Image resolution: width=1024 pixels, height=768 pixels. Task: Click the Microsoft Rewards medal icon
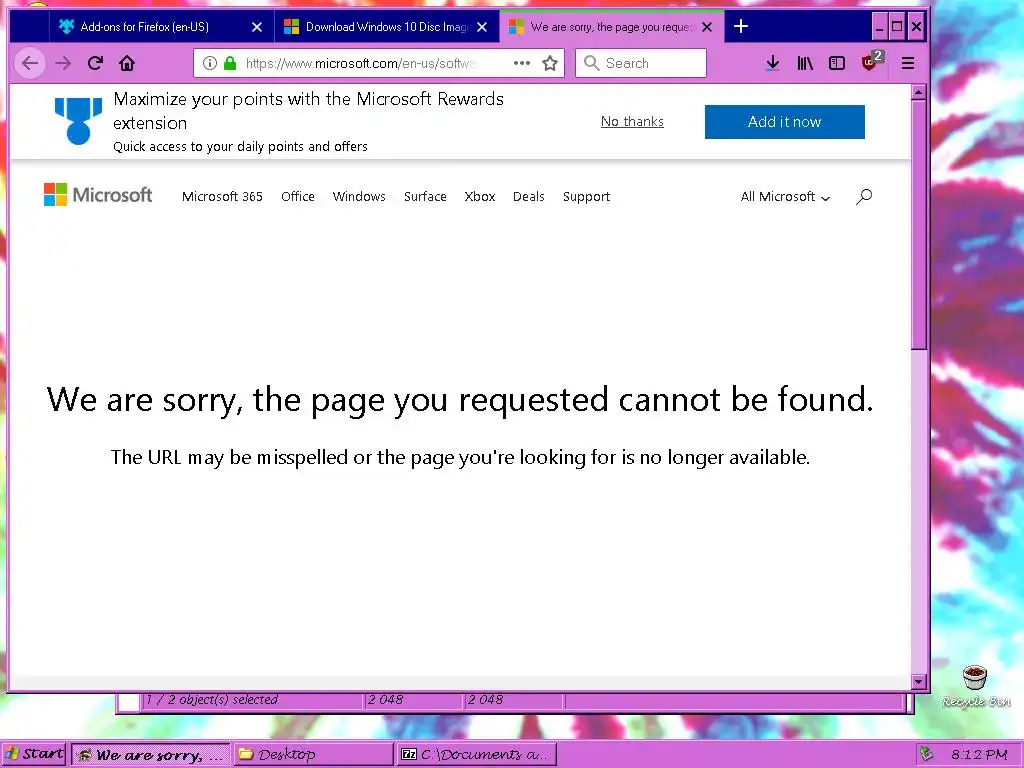(x=78, y=121)
